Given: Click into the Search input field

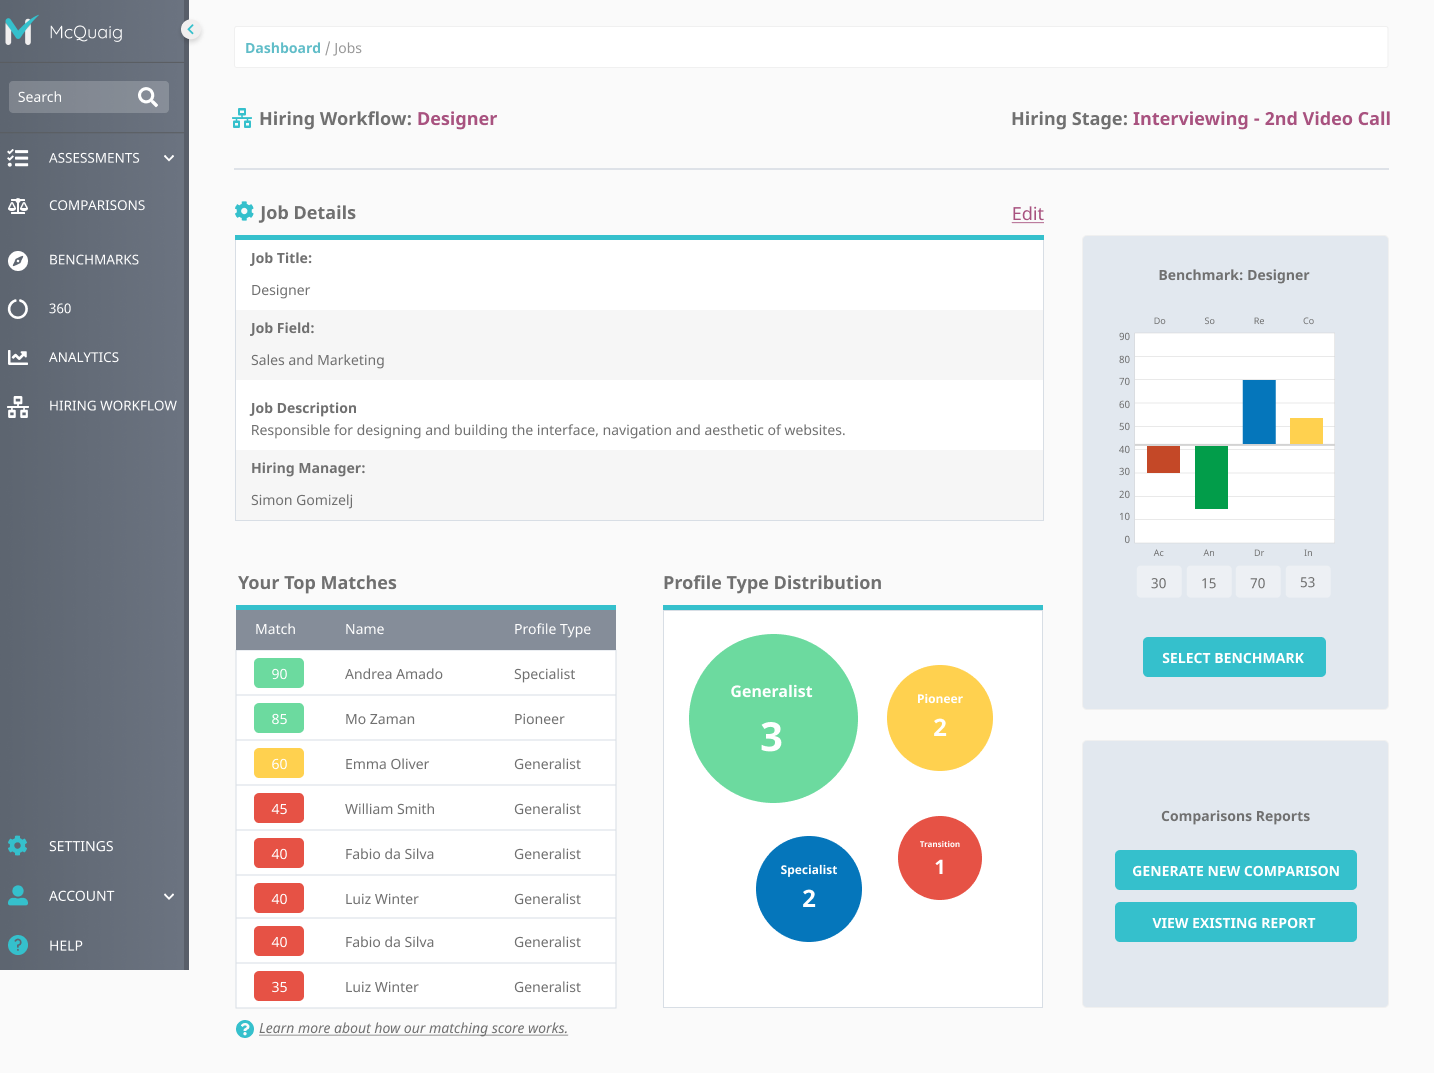Looking at the screenshot, I should click(74, 97).
